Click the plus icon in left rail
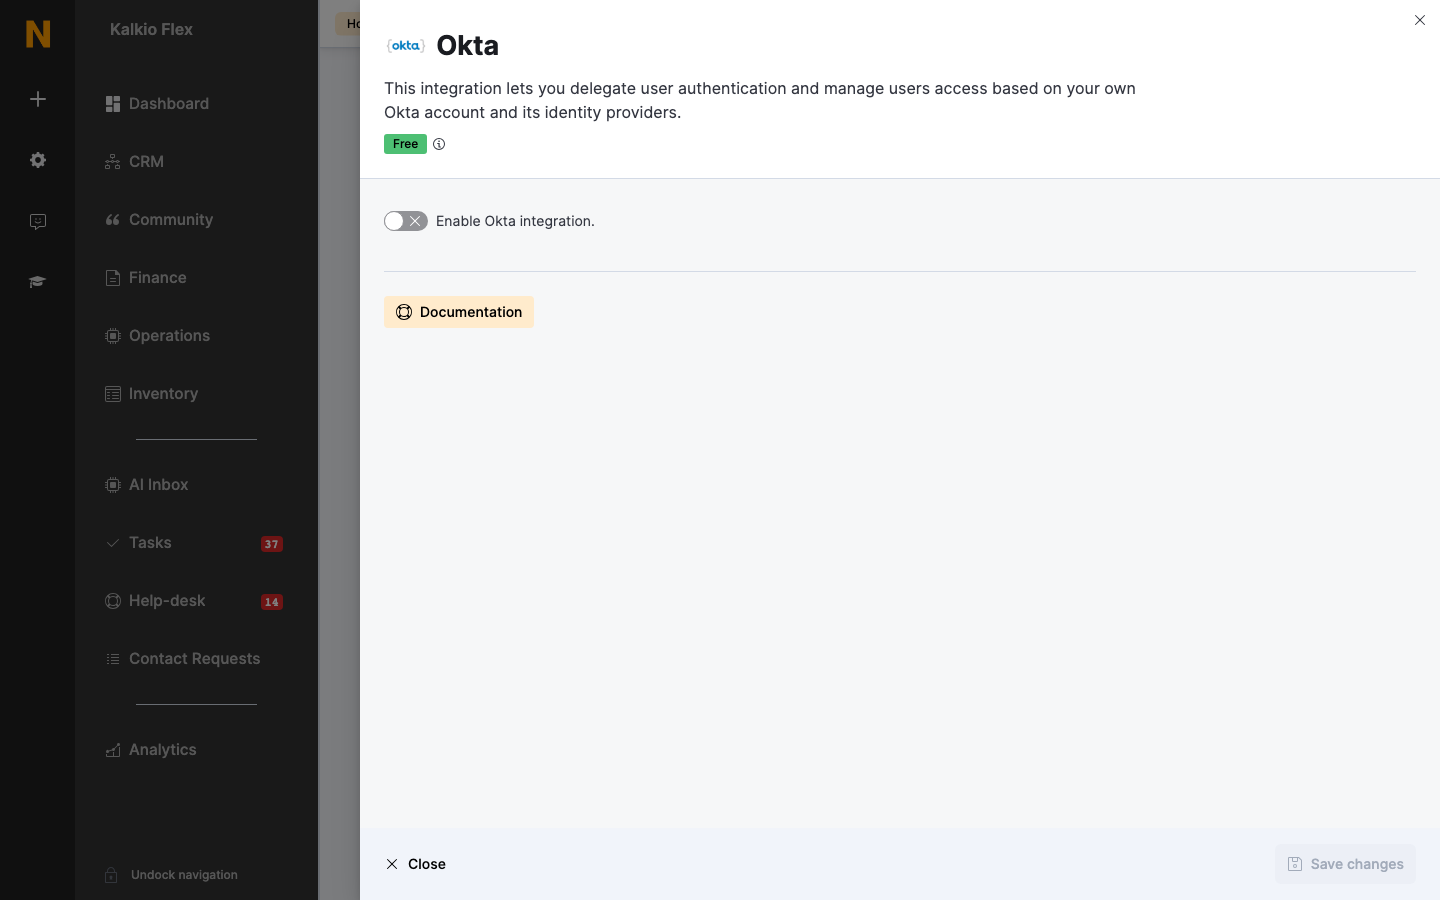Image resolution: width=1440 pixels, height=900 pixels. pos(38,99)
